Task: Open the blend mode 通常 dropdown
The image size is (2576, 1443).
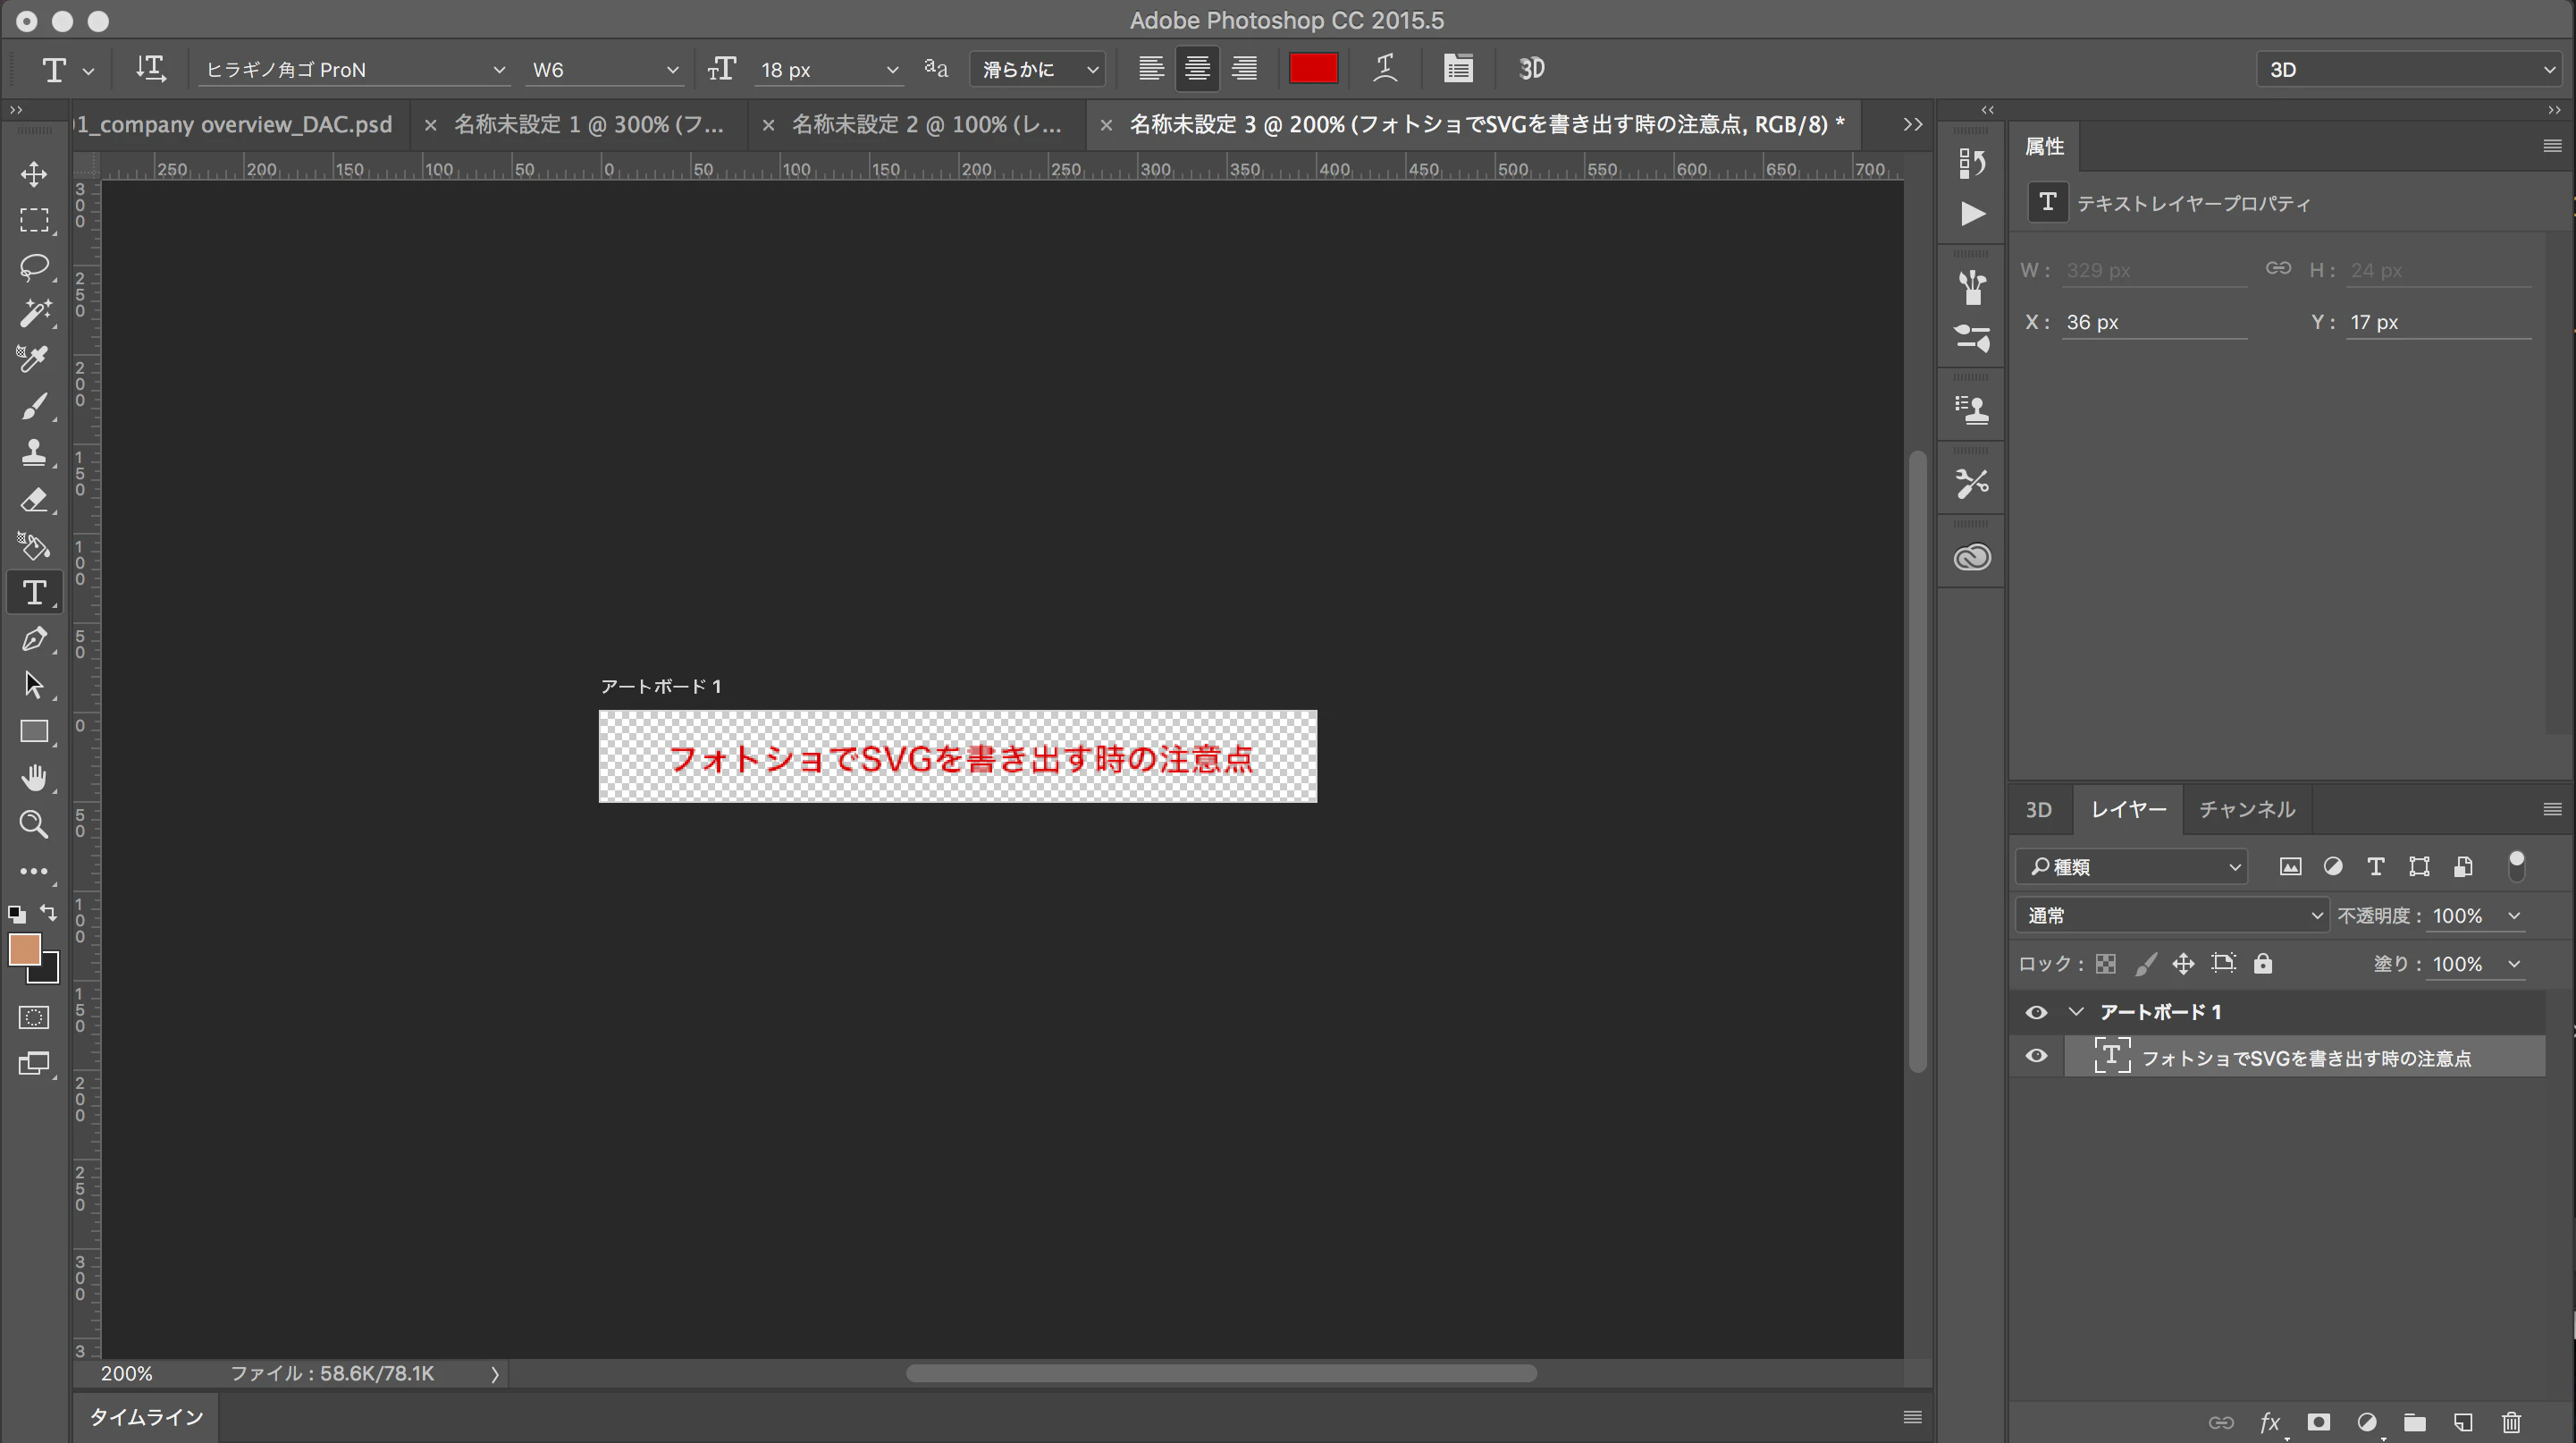Action: click(x=2171, y=915)
